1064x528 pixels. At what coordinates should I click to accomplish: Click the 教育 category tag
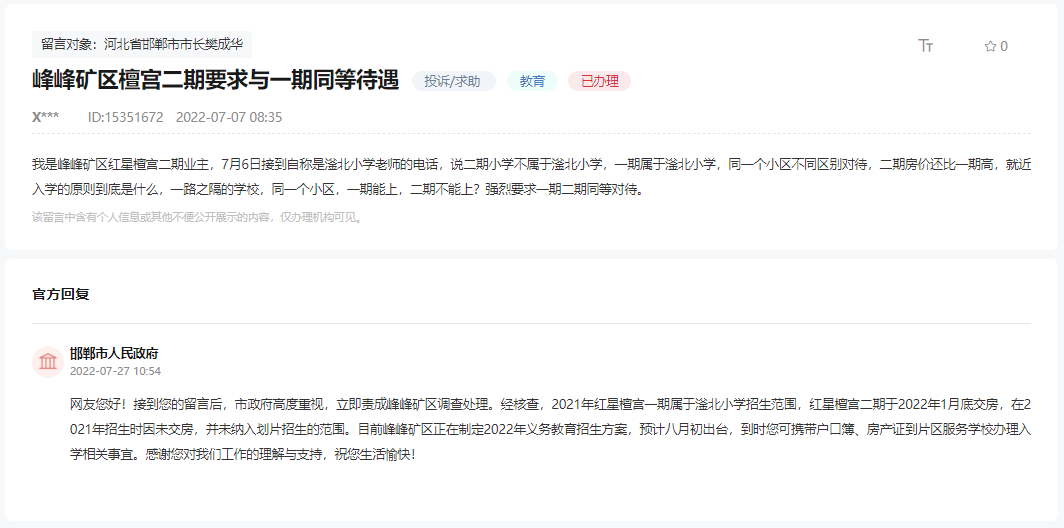pos(532,81)
